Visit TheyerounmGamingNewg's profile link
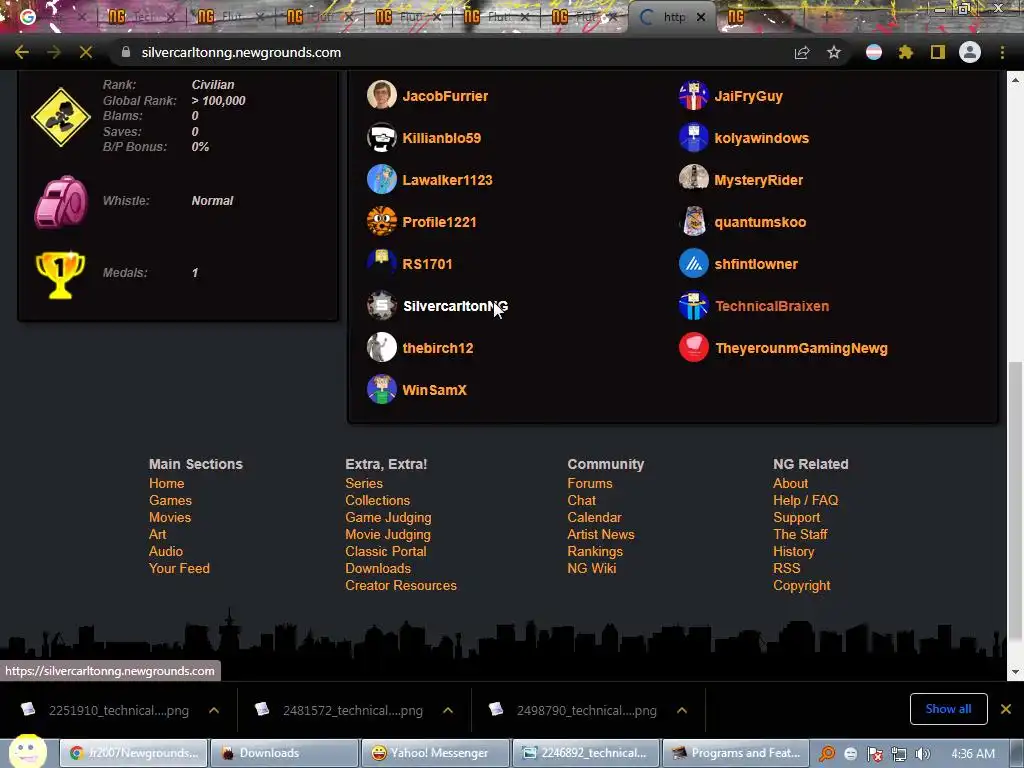Screen dimensions: 1024x768 tap(801, 348)
